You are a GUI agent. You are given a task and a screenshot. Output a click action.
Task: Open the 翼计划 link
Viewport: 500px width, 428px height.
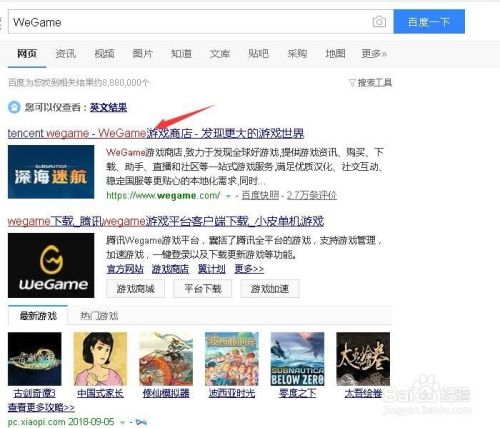(x=212, y=269)
